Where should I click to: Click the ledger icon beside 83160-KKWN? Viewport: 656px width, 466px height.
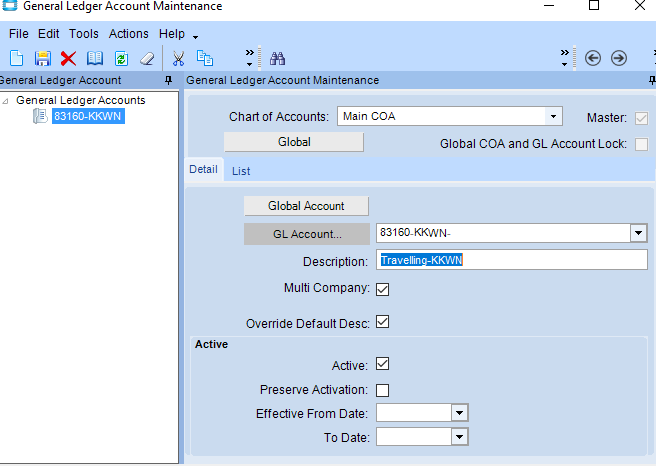click(x=40, y=116)
